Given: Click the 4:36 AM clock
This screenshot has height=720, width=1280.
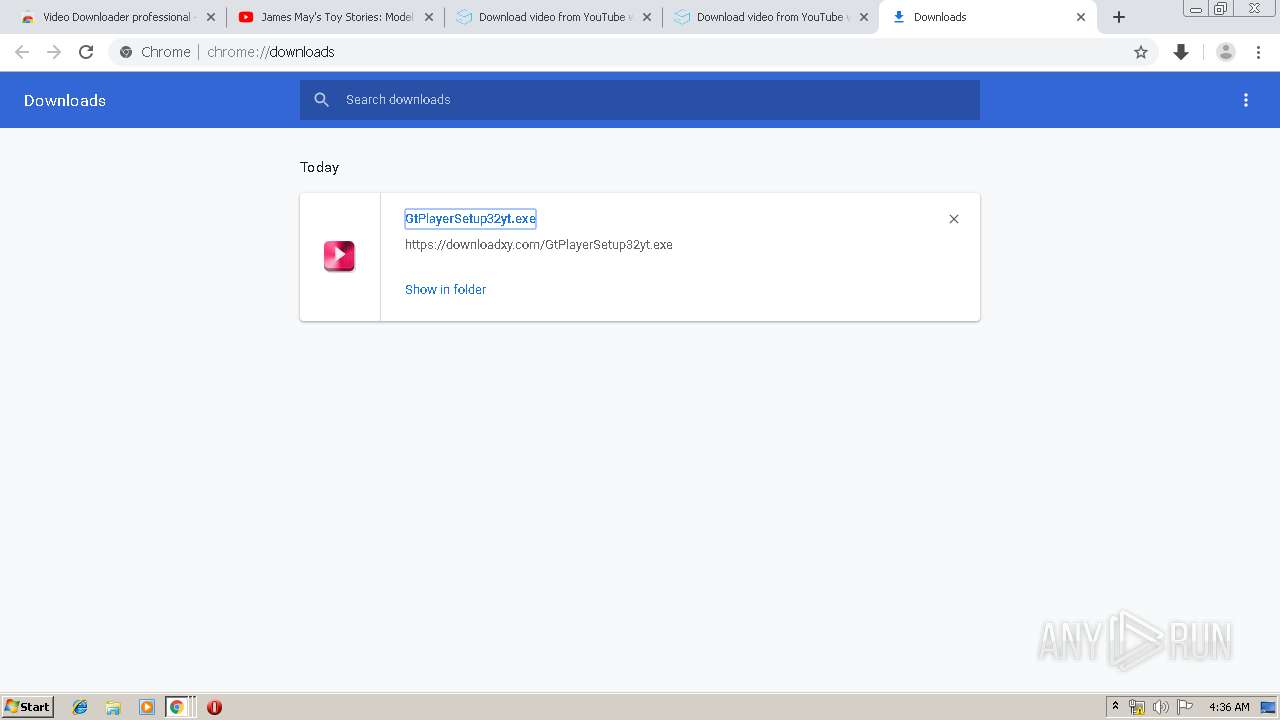Looking at the screenshot, I should 1229,707.
